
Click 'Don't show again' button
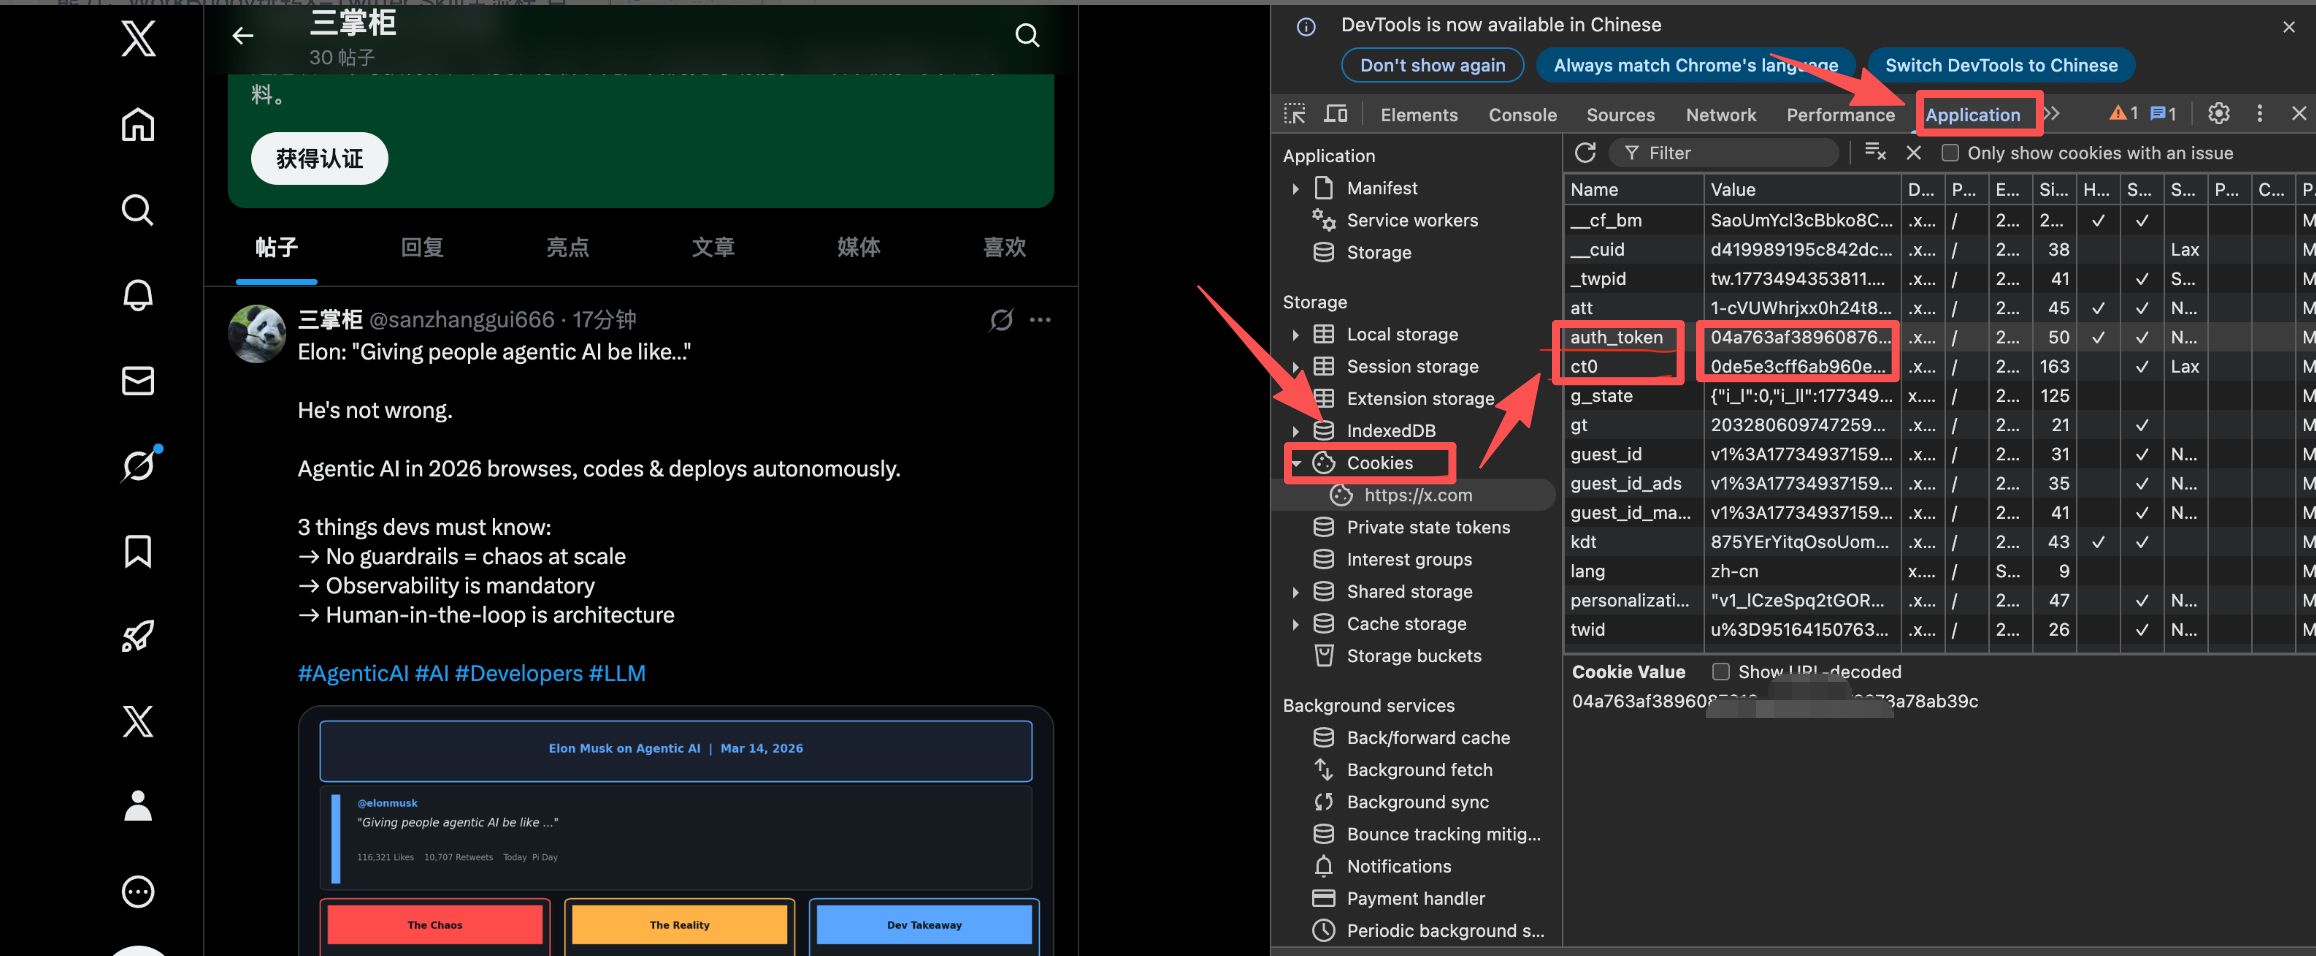(x=1432, y=65)
